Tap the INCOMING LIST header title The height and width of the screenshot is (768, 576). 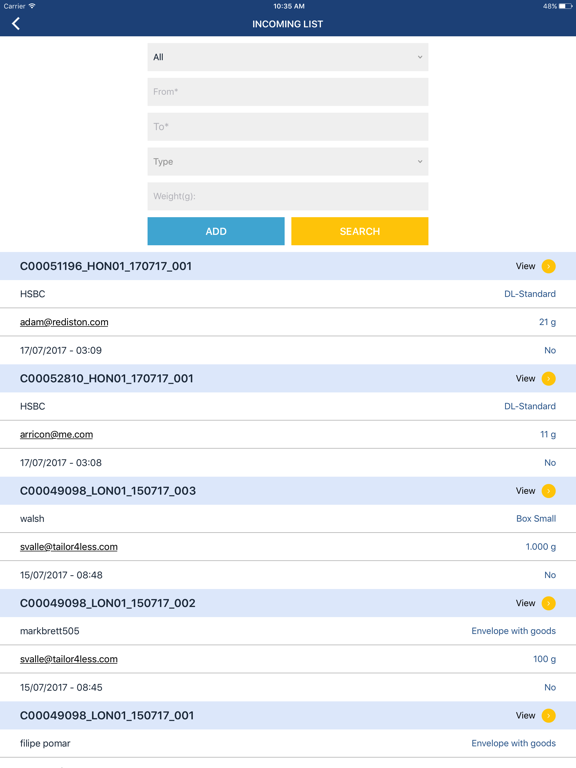[288, 24]
